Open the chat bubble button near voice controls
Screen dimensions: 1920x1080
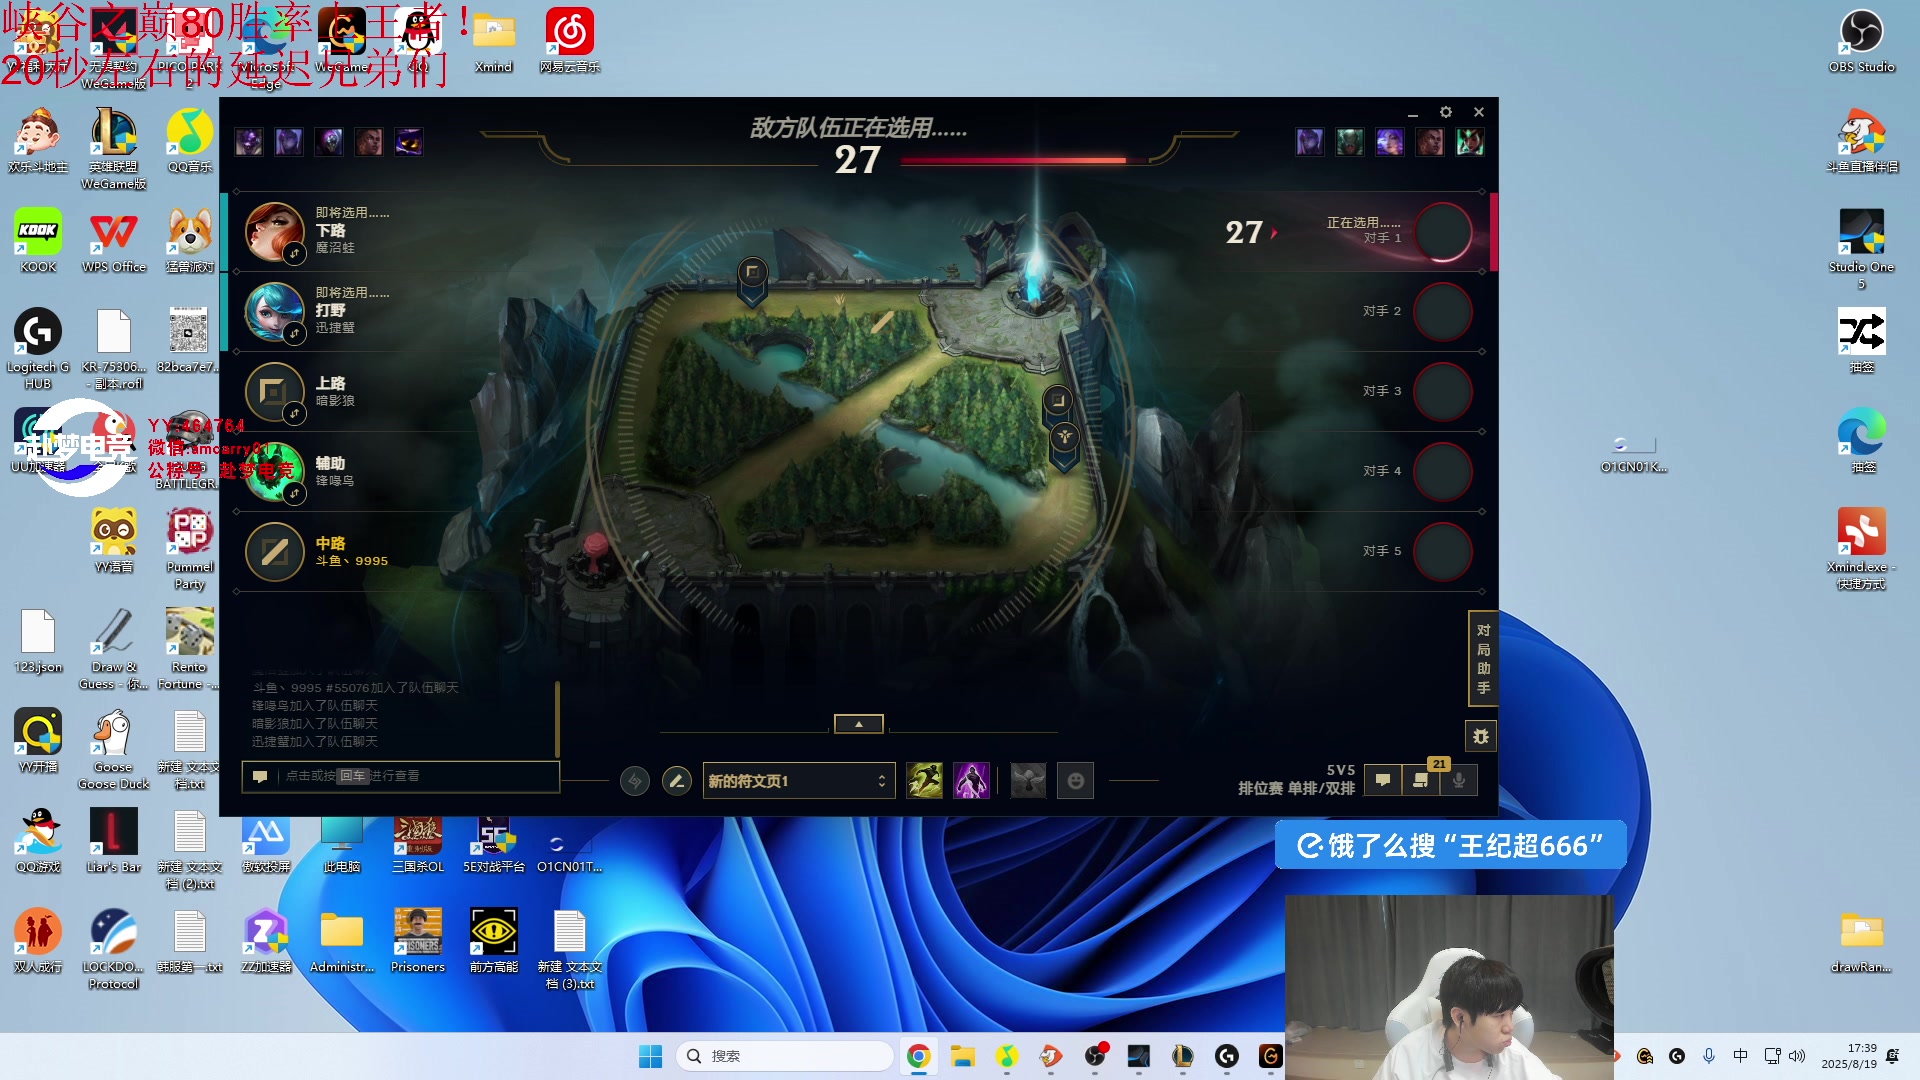pos(1383,781)
